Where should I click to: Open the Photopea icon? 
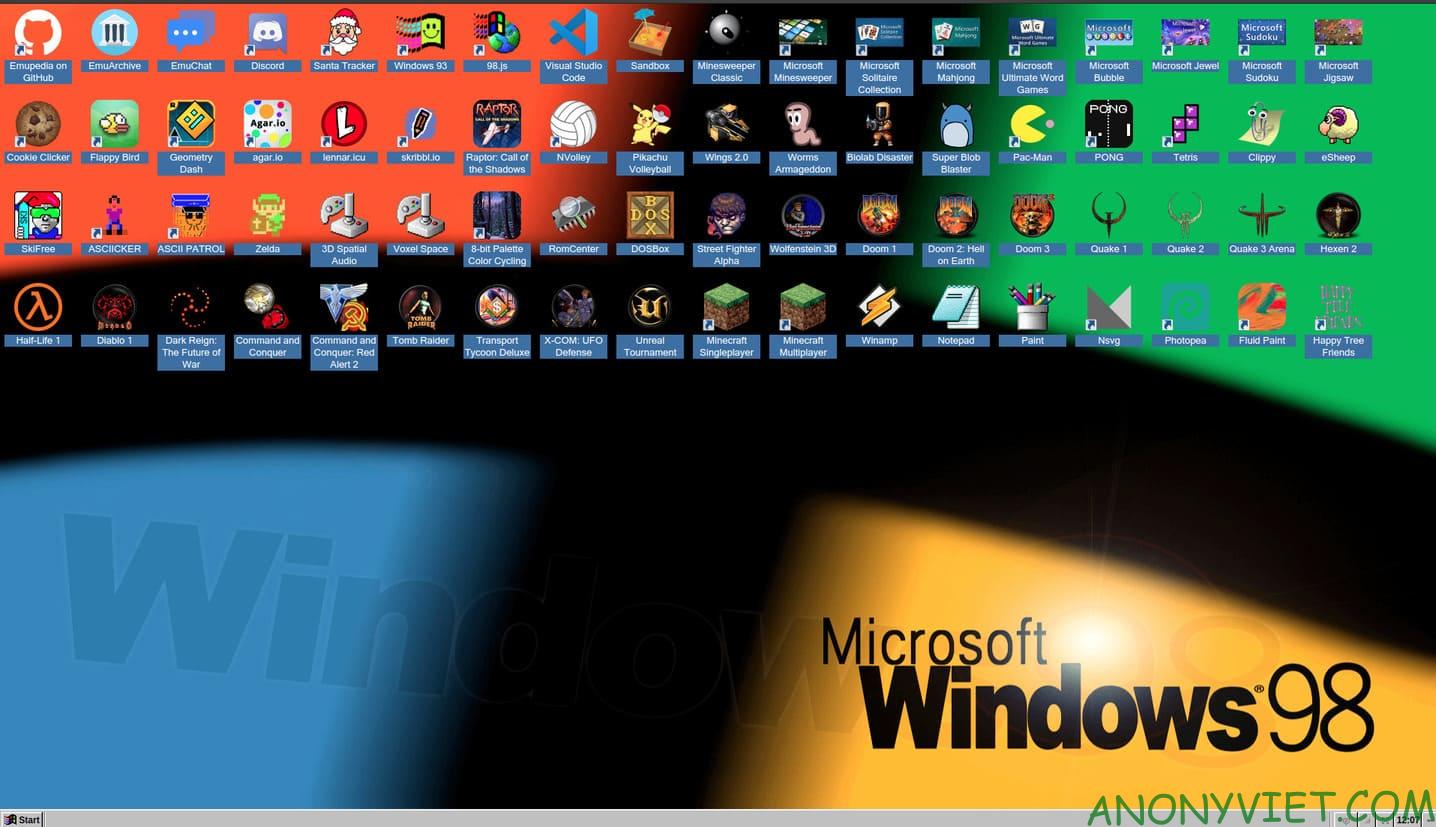click(x=1186, y=307)
